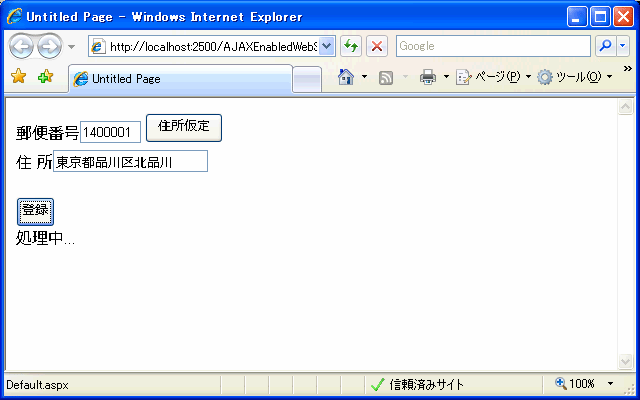Expand the address bar history dropdown
640x400 pixels.
point(327,46)
